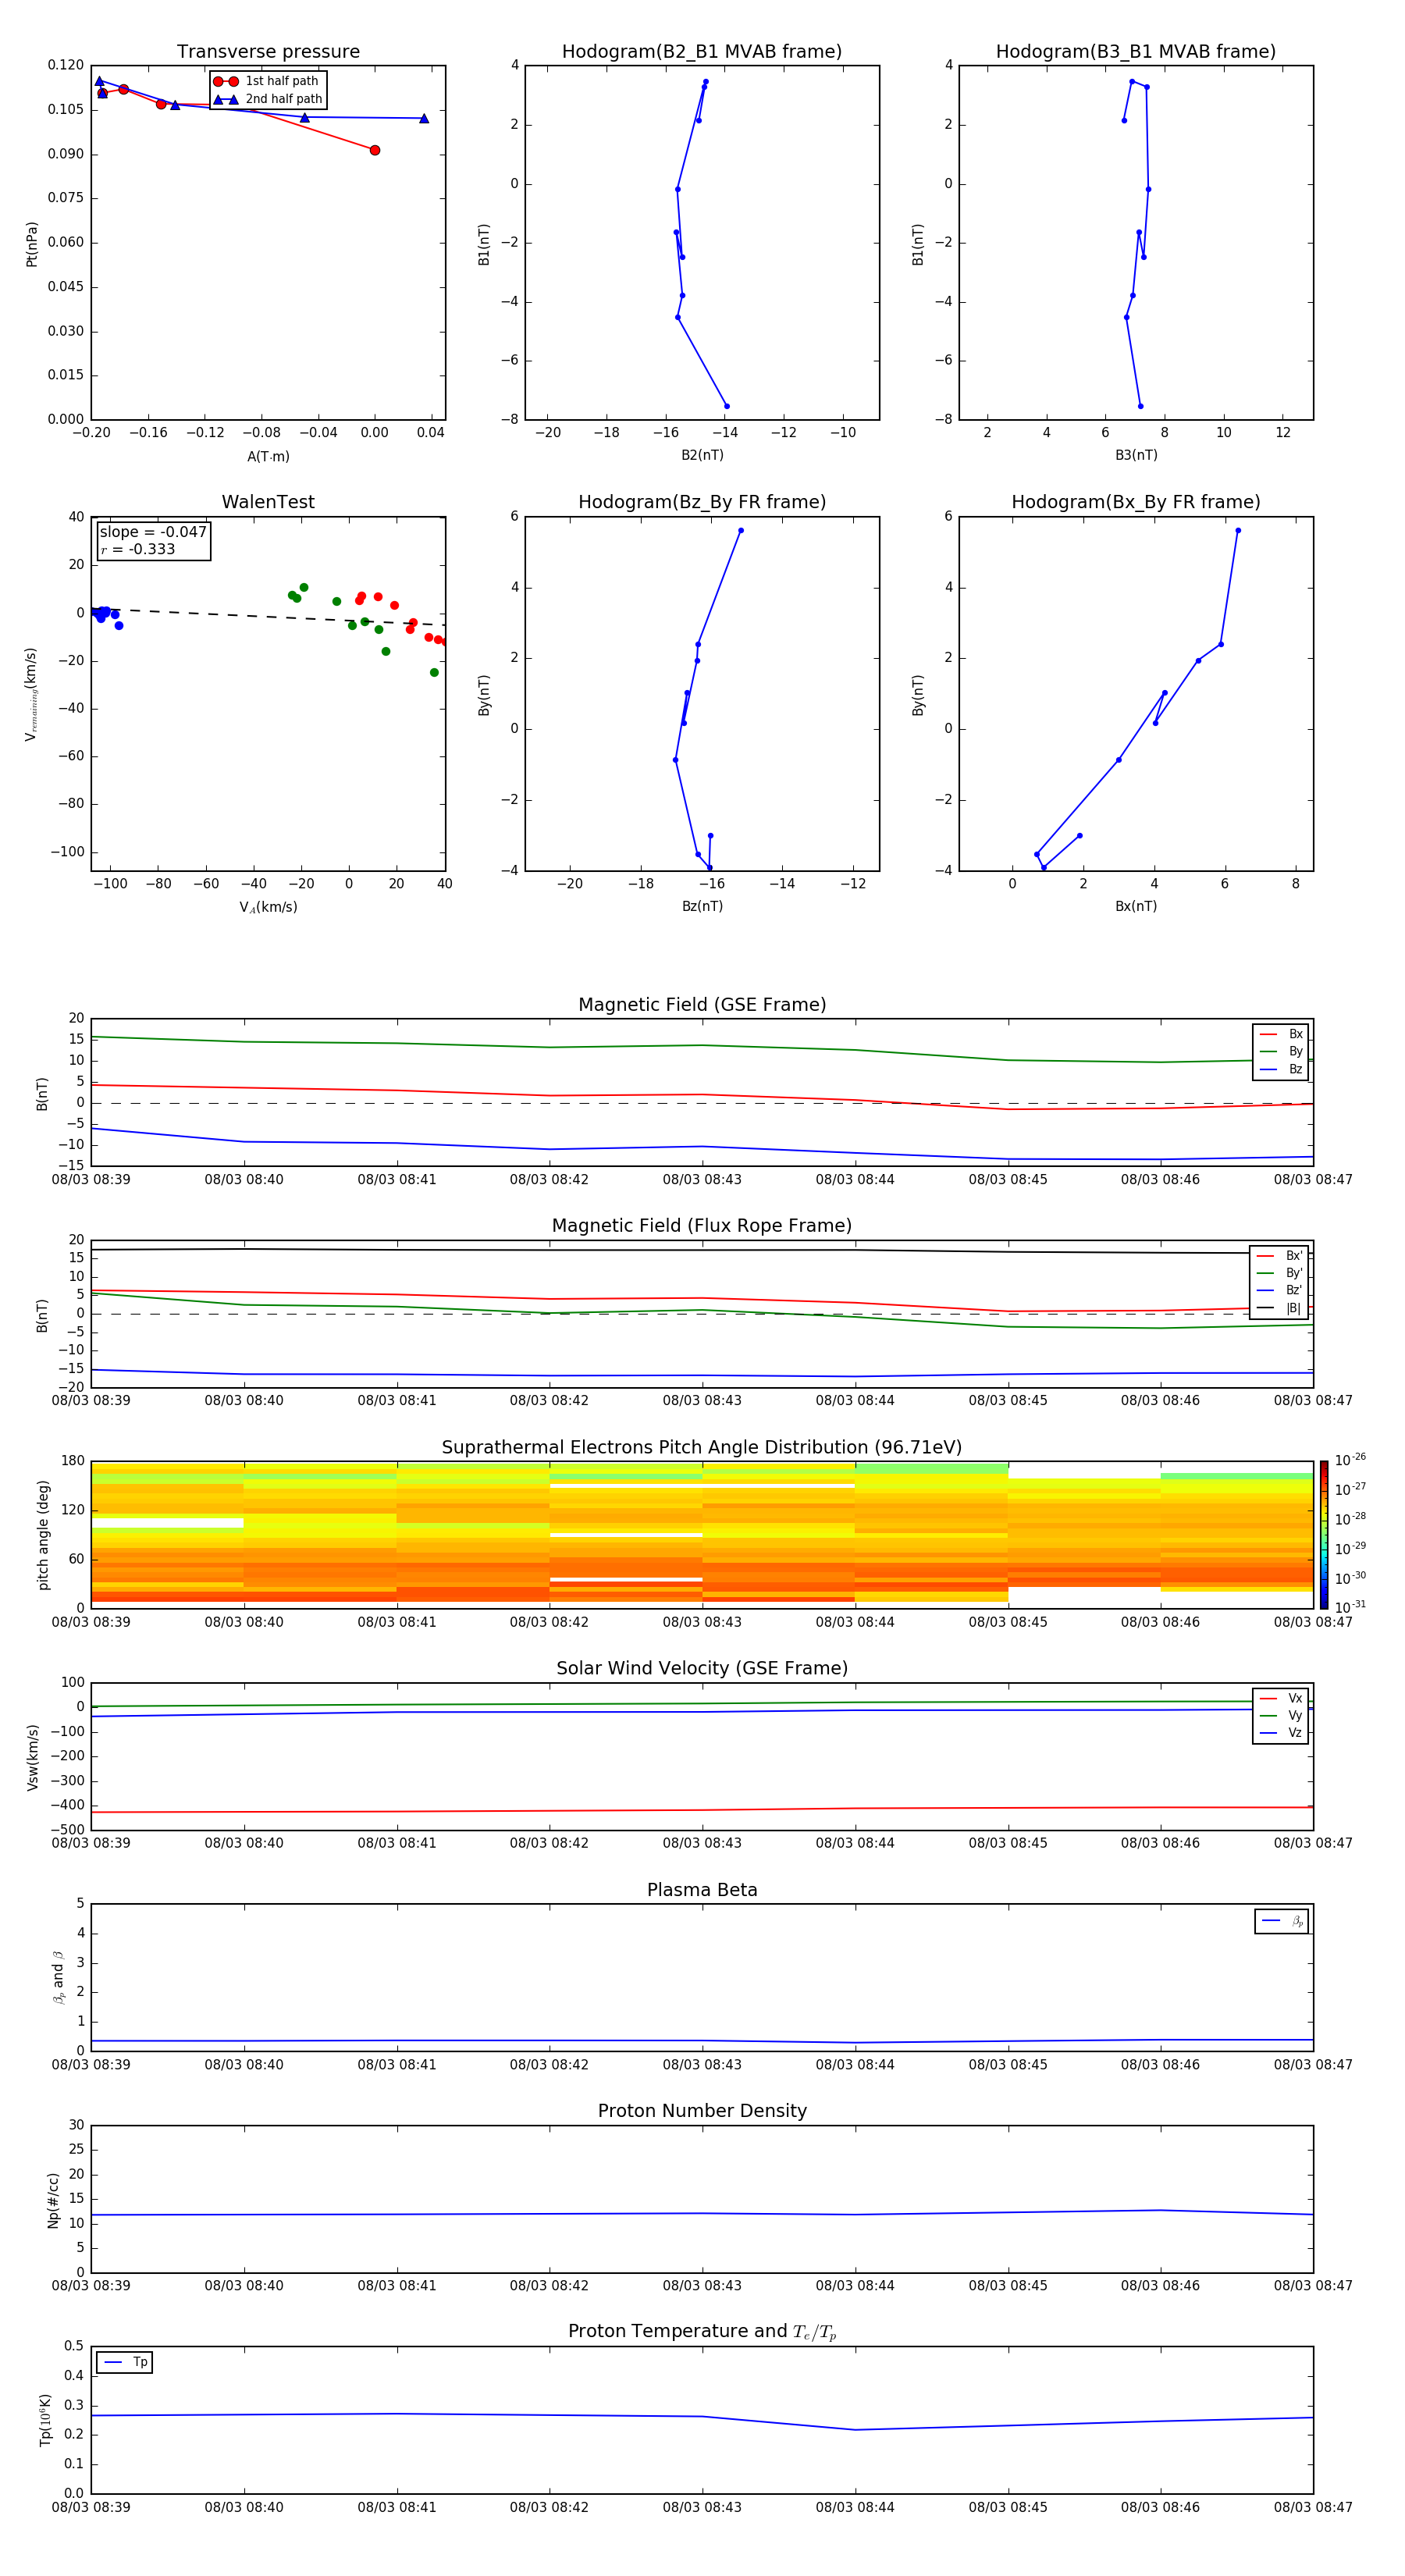The height and width of the screenshot is (2576, 1405).
Task: Click the 'Solar Wind Velocity (GSE Frame)' title
Action: (x=702, y=1669)
